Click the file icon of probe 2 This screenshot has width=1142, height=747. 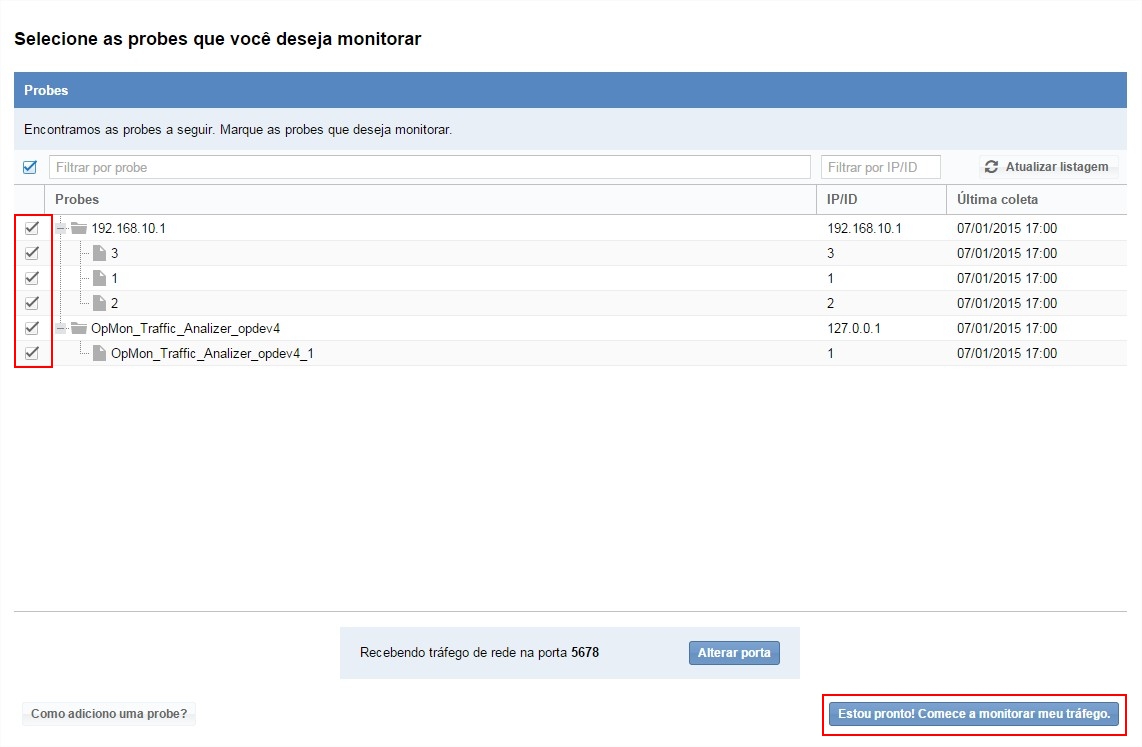pos(99,303)
